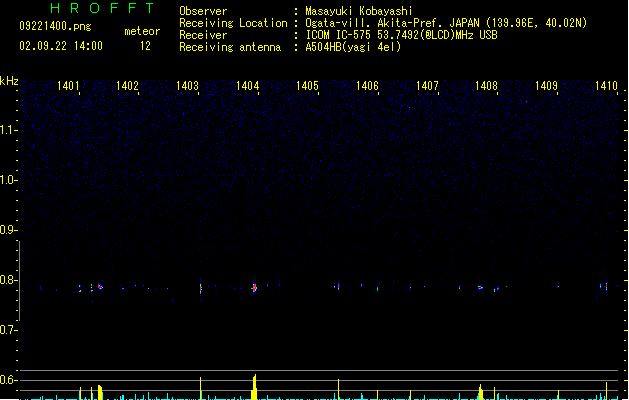
Task: Click the Observer label
Action: click(203, 11)
